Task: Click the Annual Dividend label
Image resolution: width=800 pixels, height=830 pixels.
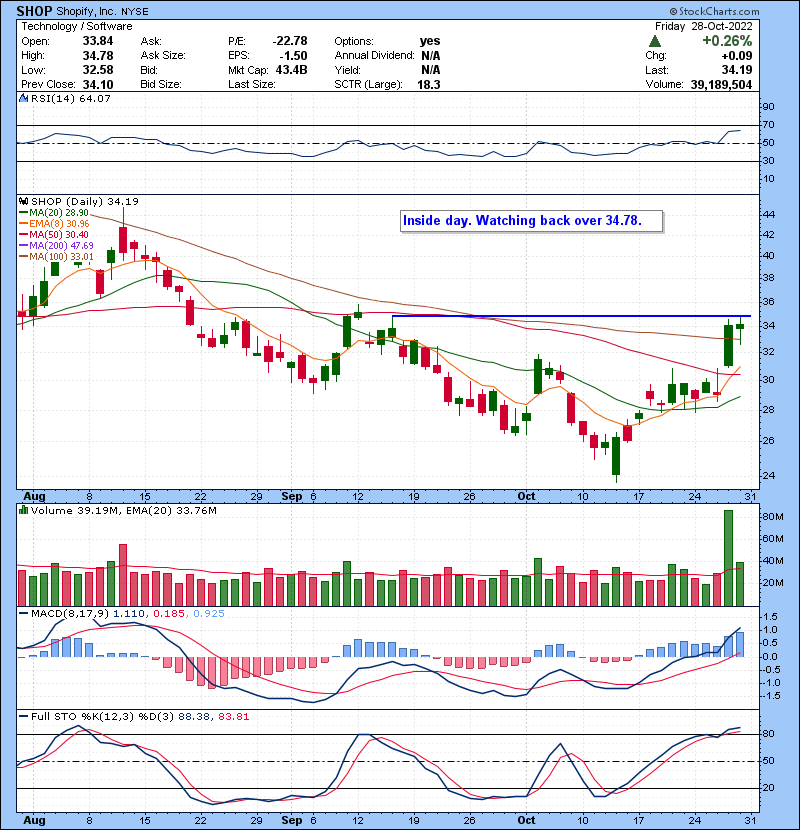Action: [x=374, y=56]
